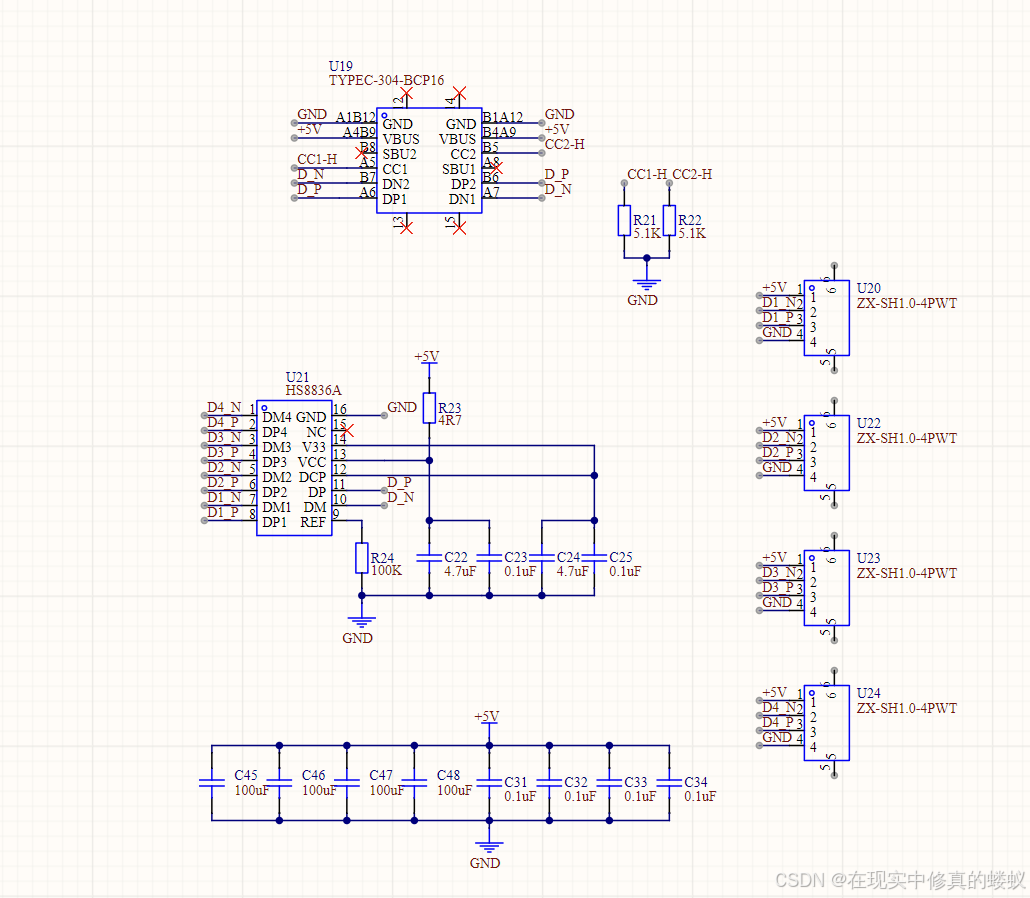The height and width of the screenshot is (898, 1030).
Task: Select the U24 connector body
Action: coord(826,723)
